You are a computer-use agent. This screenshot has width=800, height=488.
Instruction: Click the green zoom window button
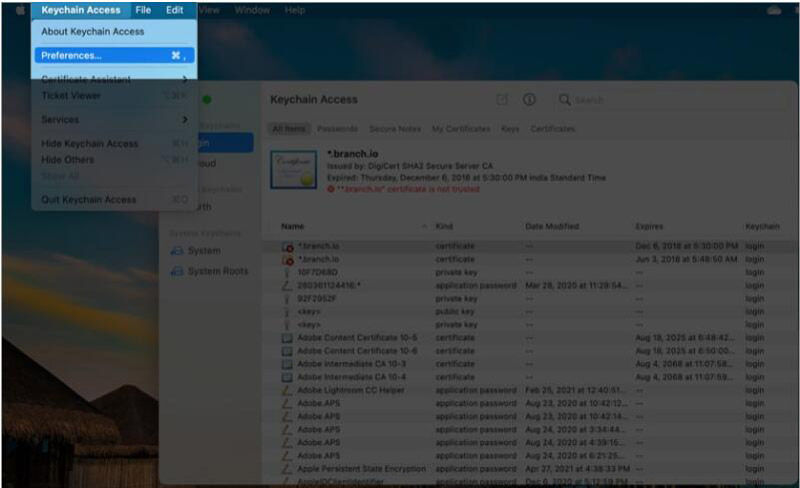point(207,100)
